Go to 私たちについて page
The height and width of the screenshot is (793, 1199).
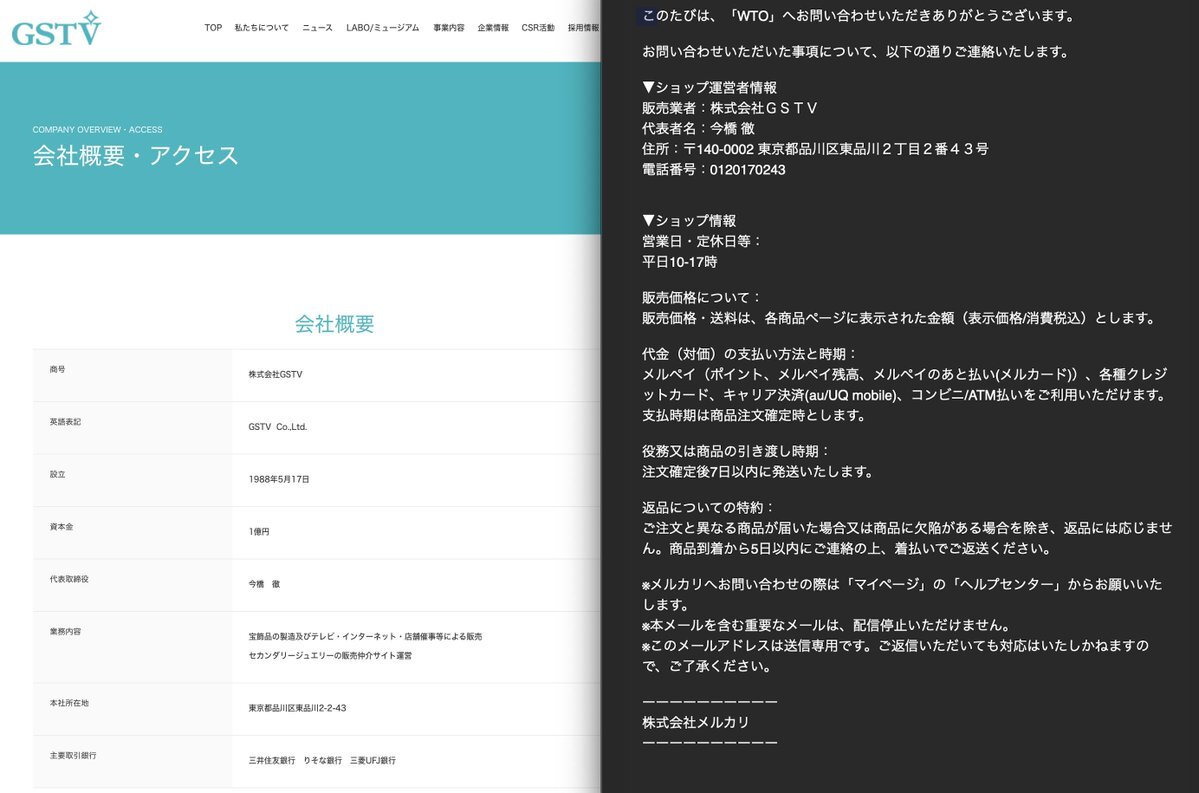(261, 28)
